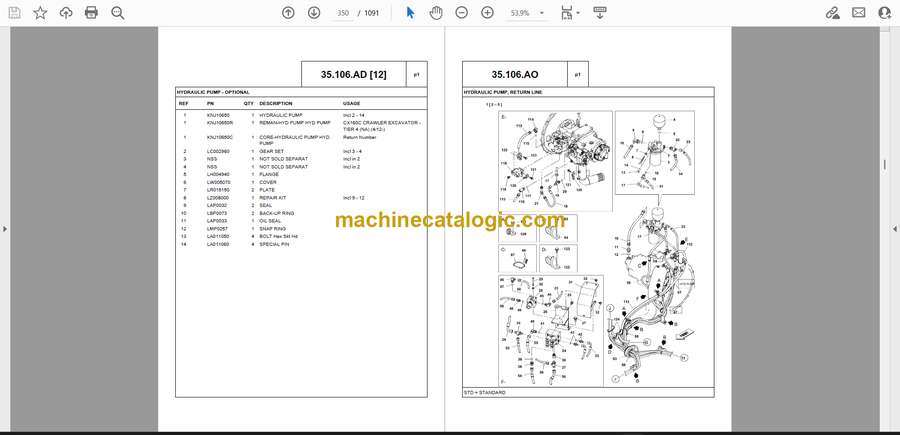Select the HYDRAULIC PUMP - OPTIONAL title

tap(213, 92)
